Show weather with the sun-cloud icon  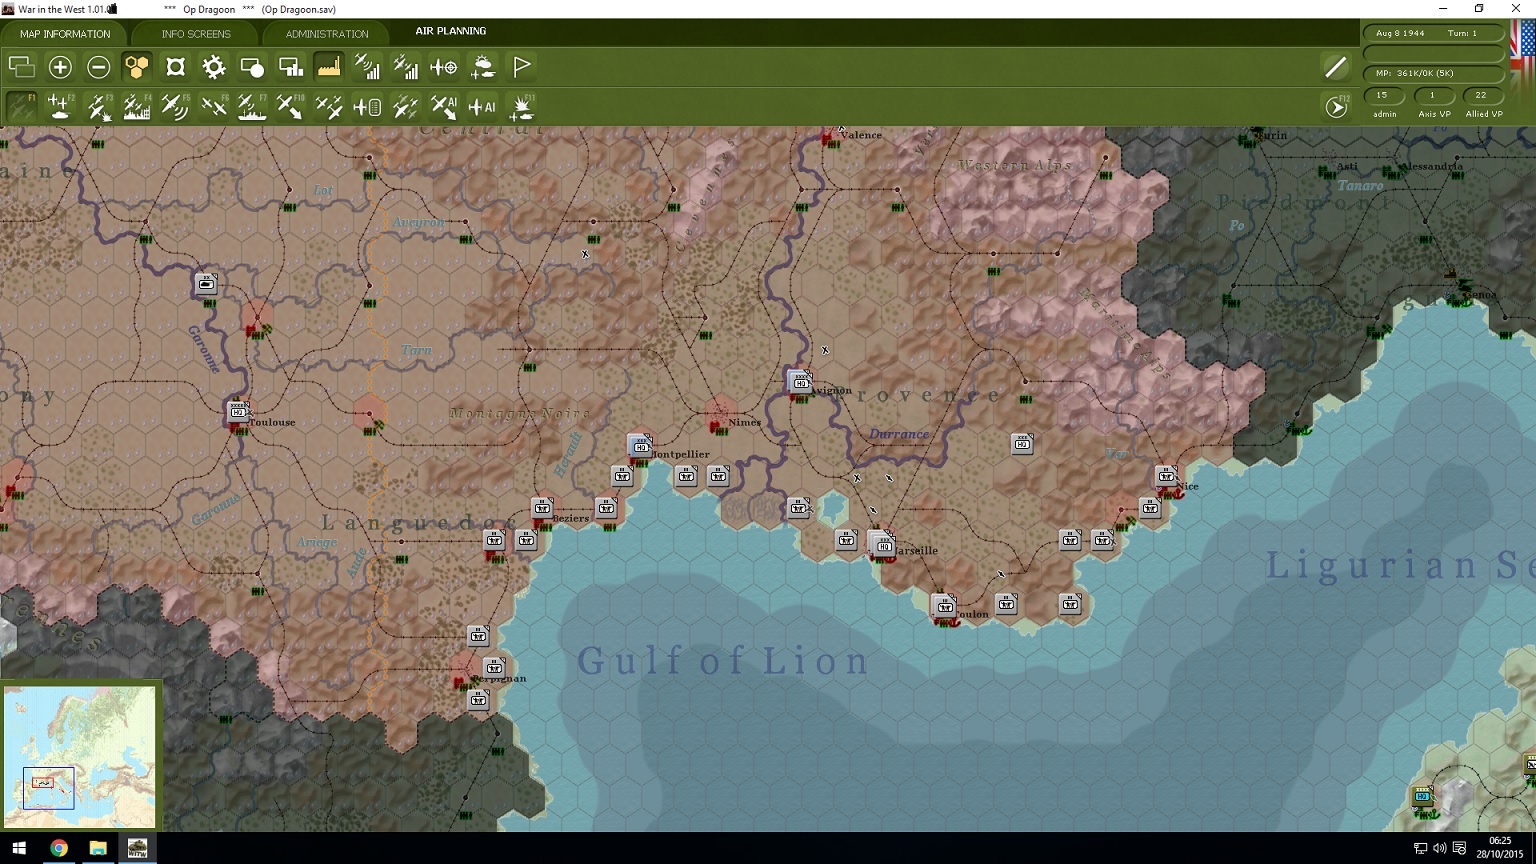click(482, 67)
